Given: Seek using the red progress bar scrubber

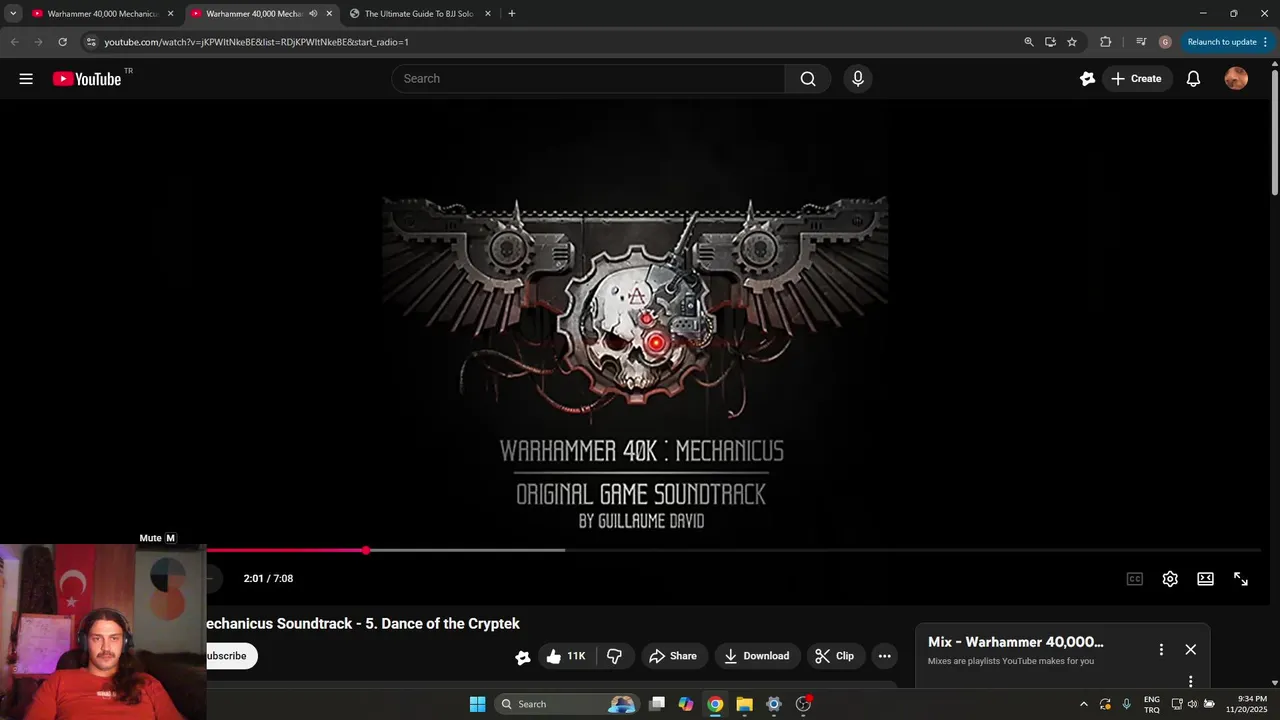Looking at the screenshot, I should (x=366, y=550).
